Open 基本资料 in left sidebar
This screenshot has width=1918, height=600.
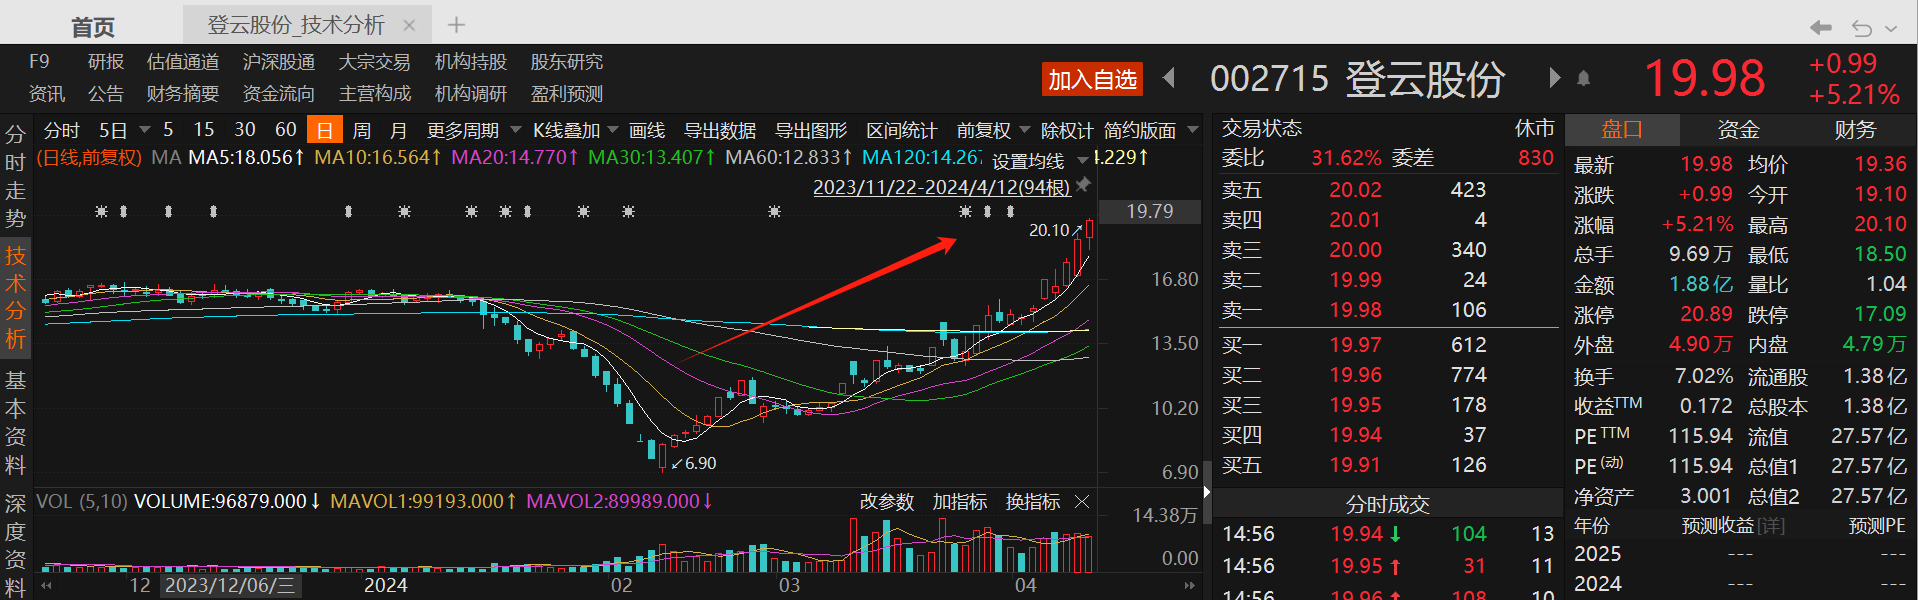tap(15, 422)
